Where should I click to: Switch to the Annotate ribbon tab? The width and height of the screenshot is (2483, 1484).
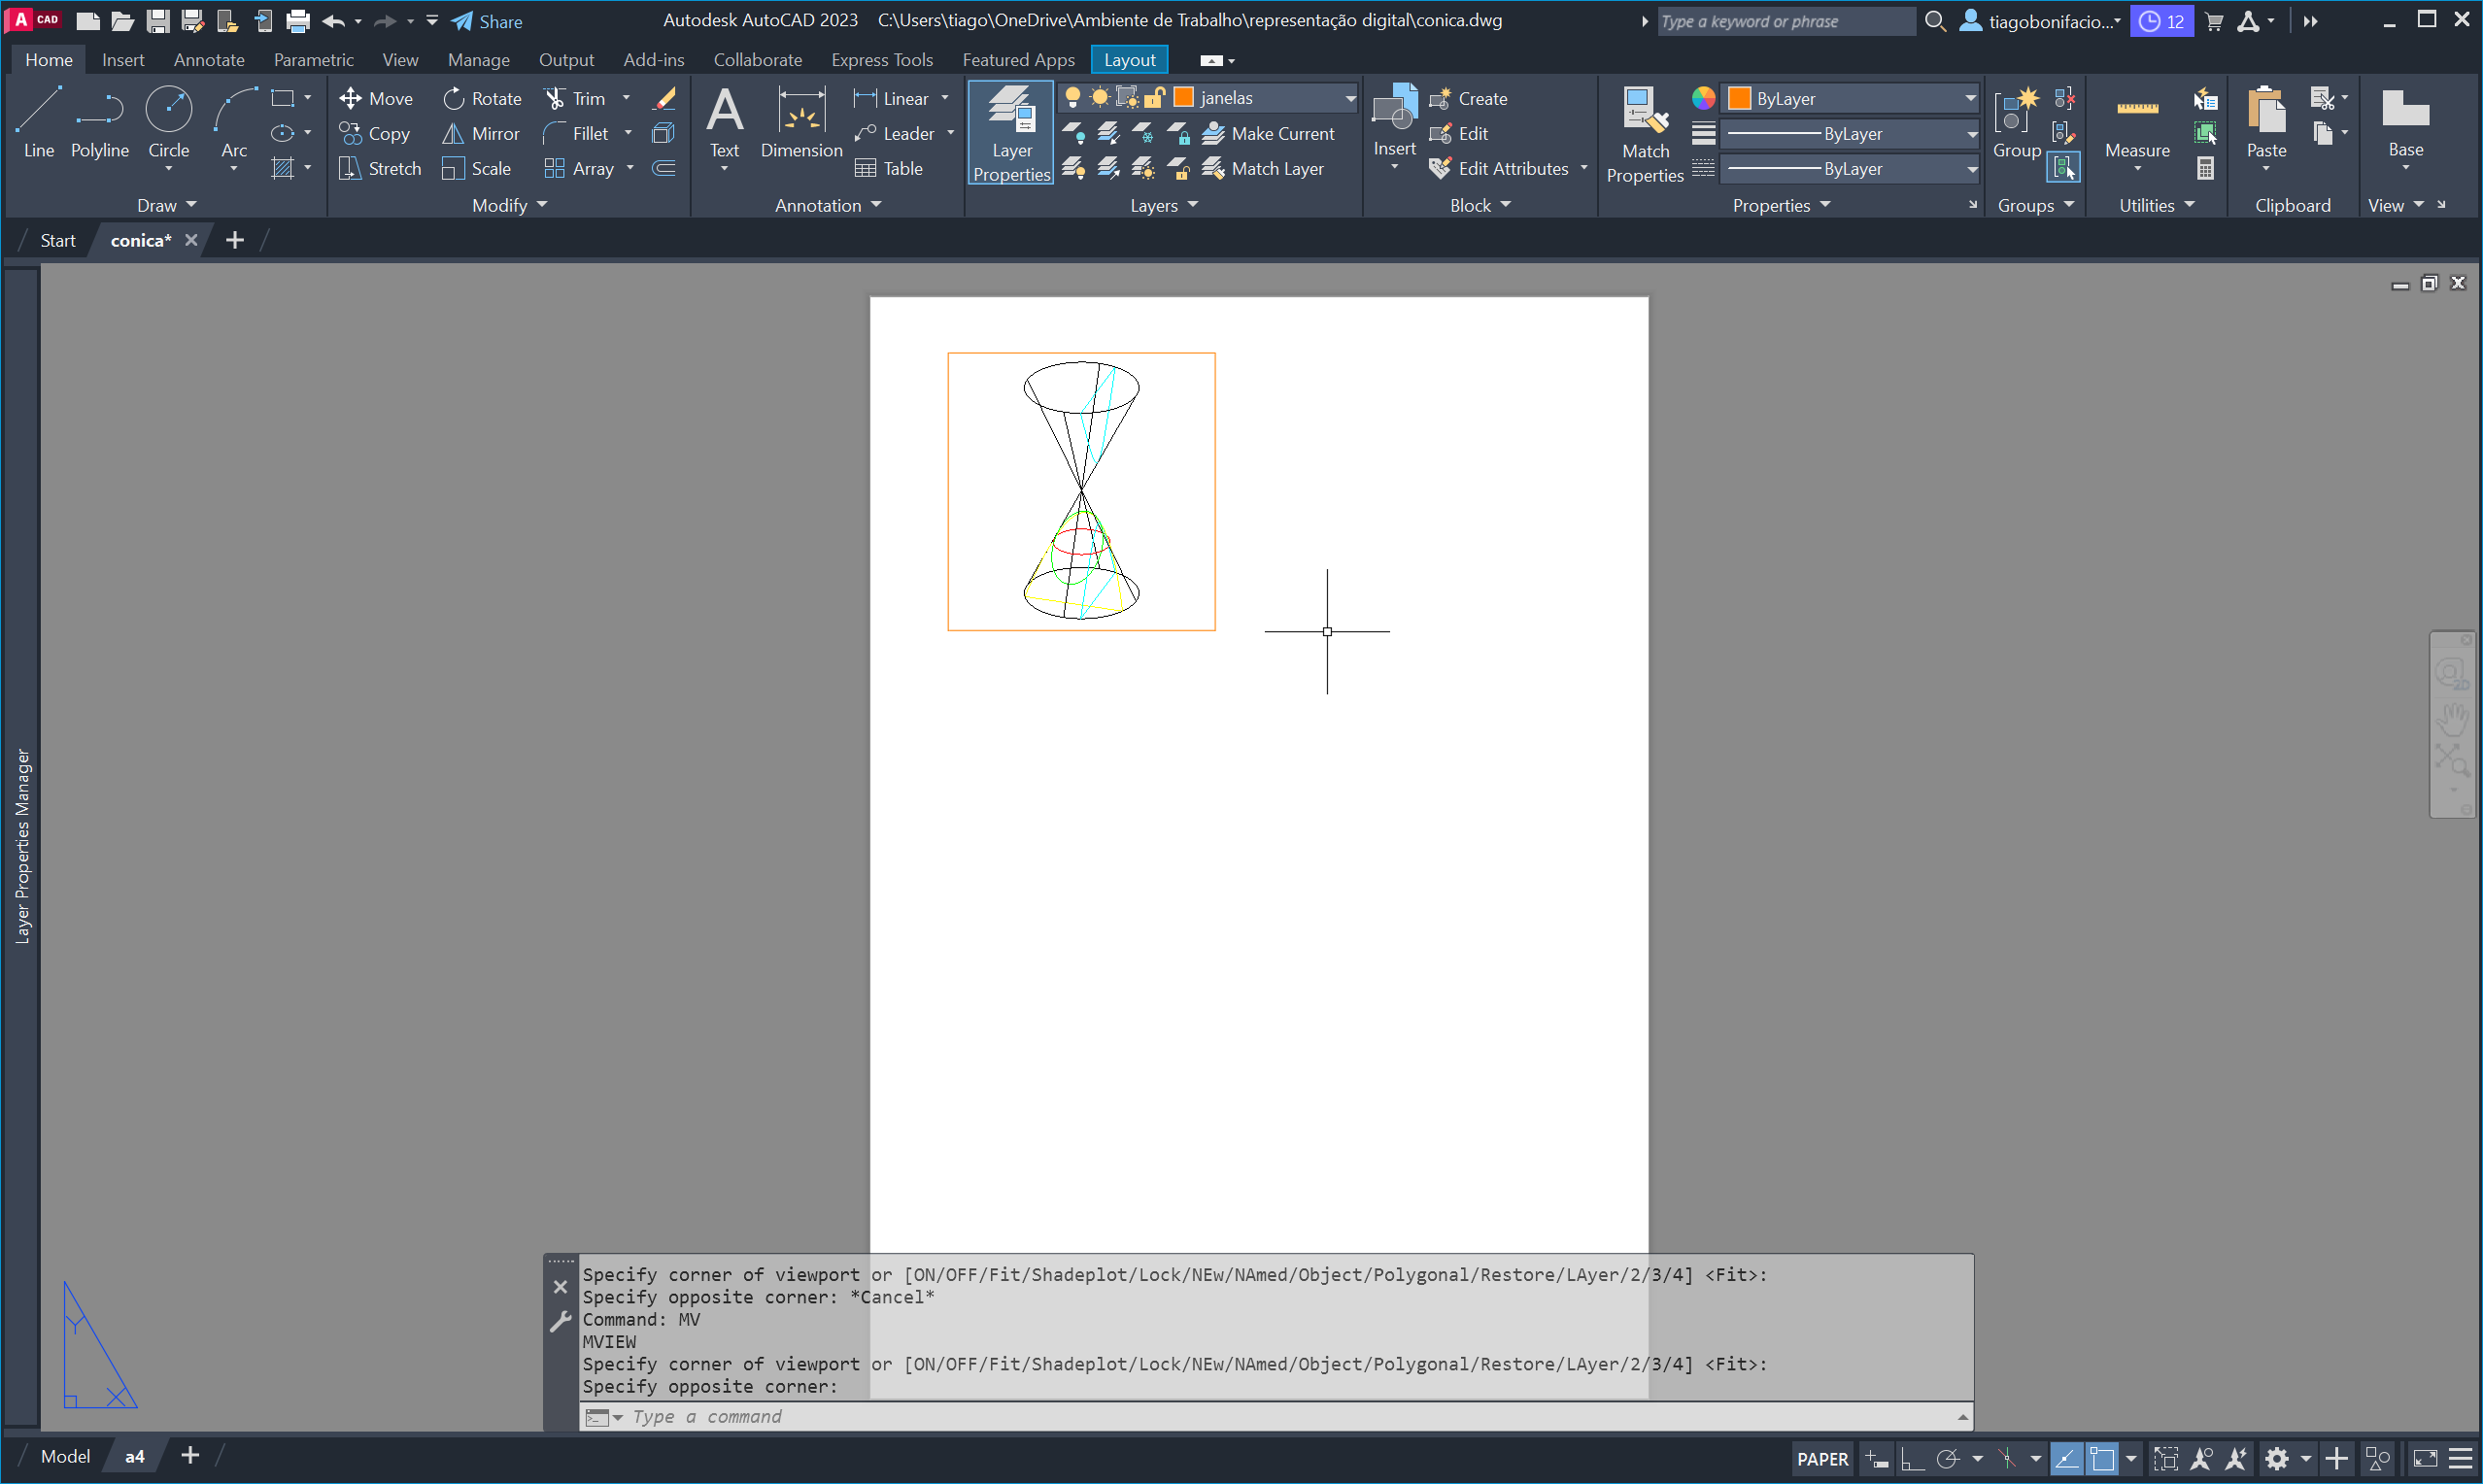(208, 60)
